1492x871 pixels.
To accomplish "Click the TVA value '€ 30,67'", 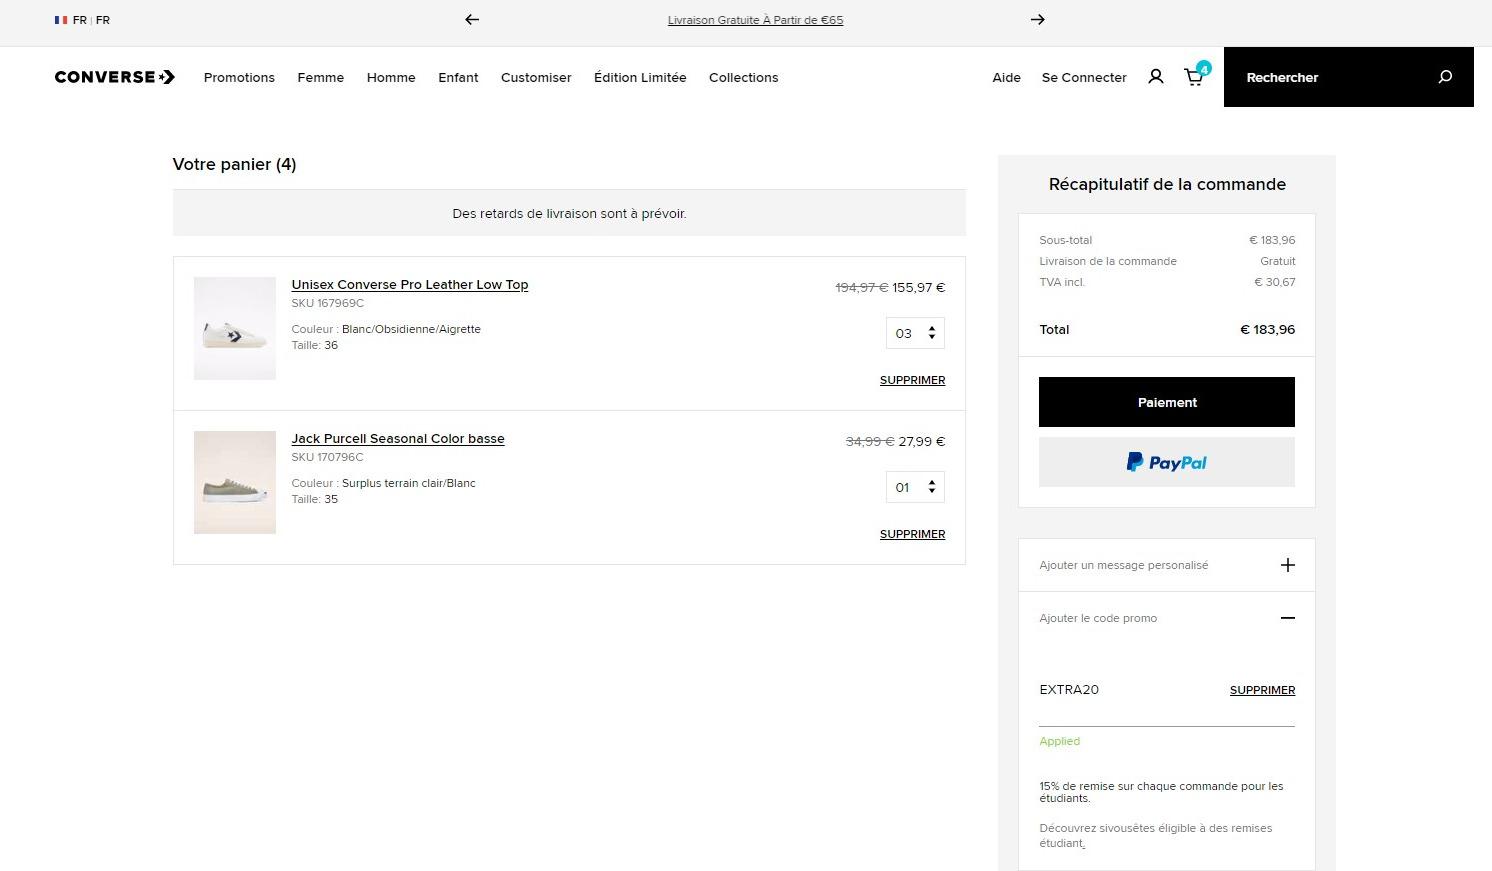I will [x=1274, y=282].
